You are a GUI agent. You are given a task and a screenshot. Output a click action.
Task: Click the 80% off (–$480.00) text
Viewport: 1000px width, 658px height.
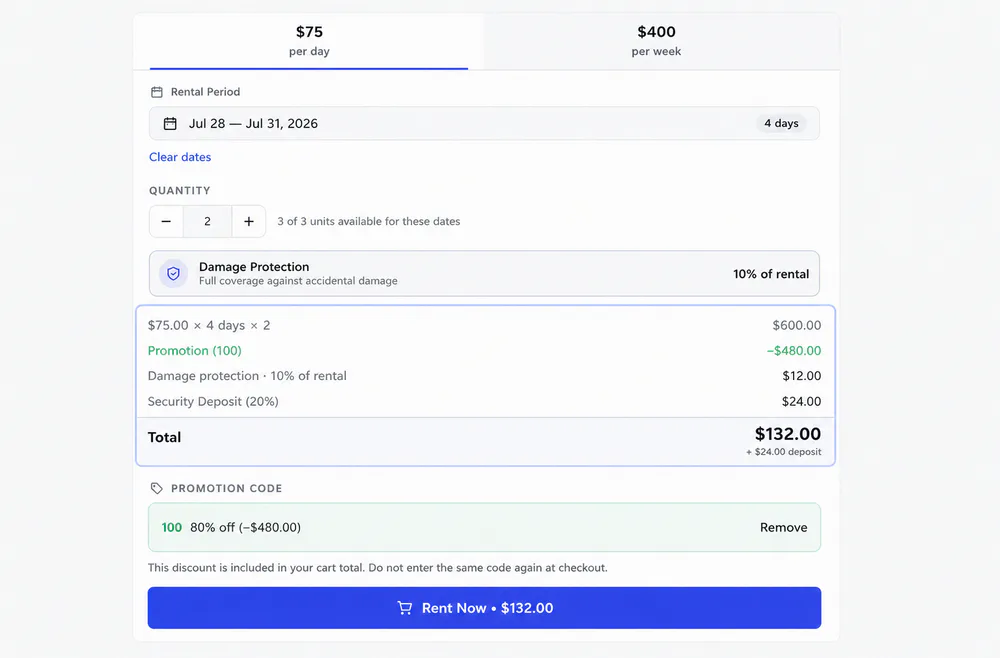pyautogui.click(x=246, y=527)
